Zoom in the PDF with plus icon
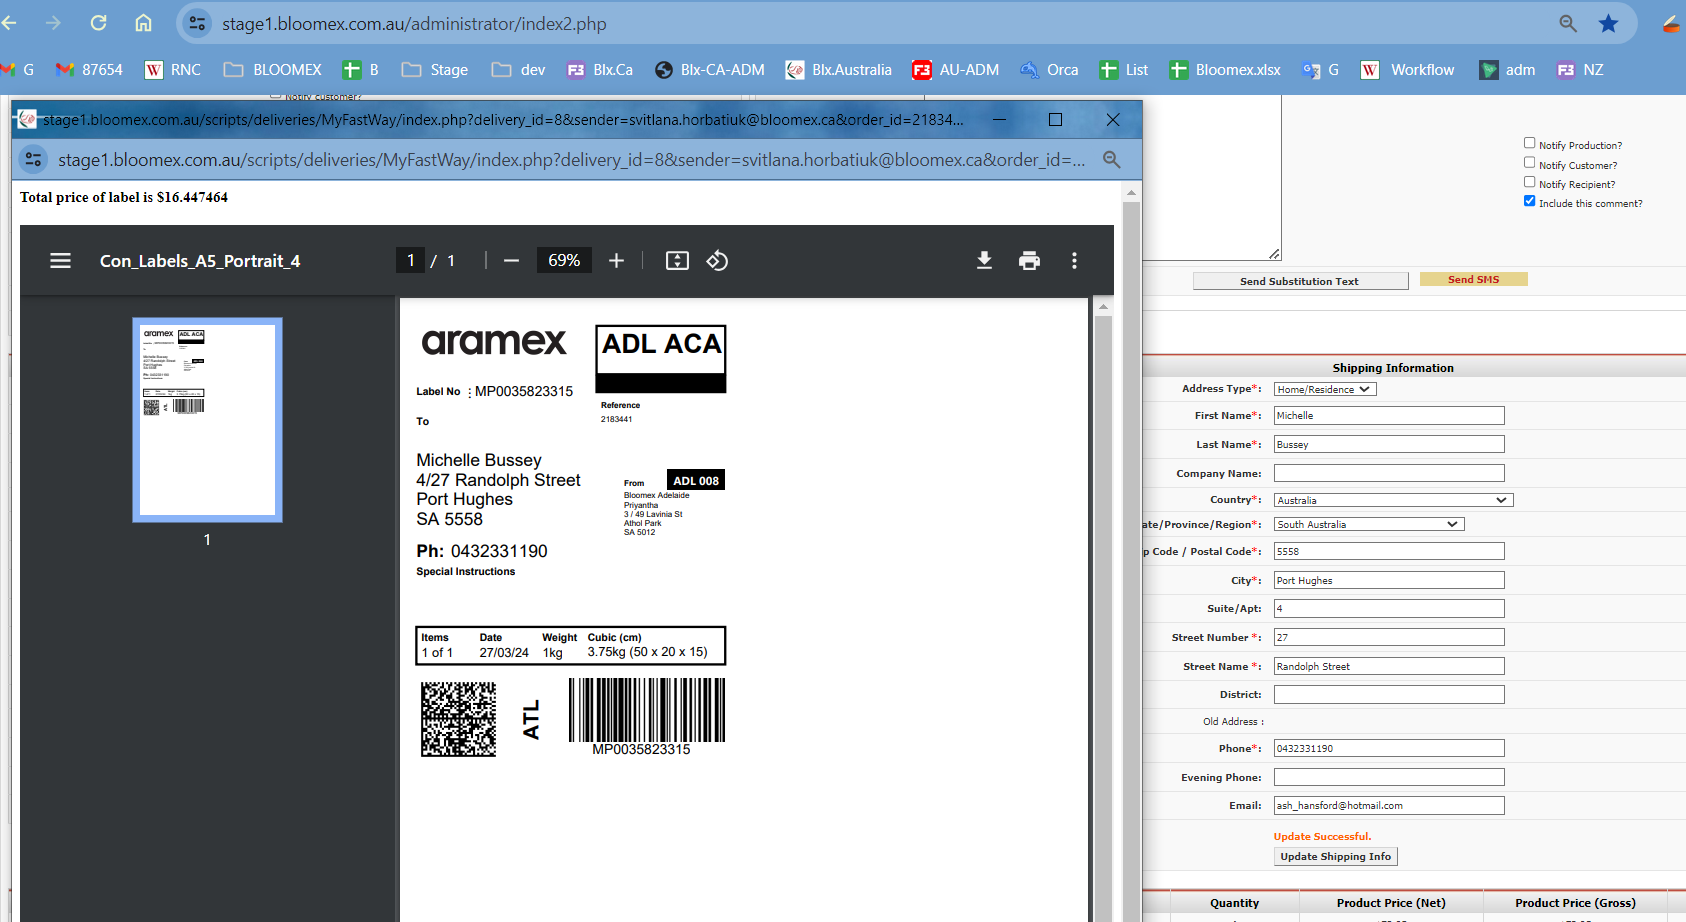Image resolution: width=1686 pixels, height=922 pixels. click(616, 261)
